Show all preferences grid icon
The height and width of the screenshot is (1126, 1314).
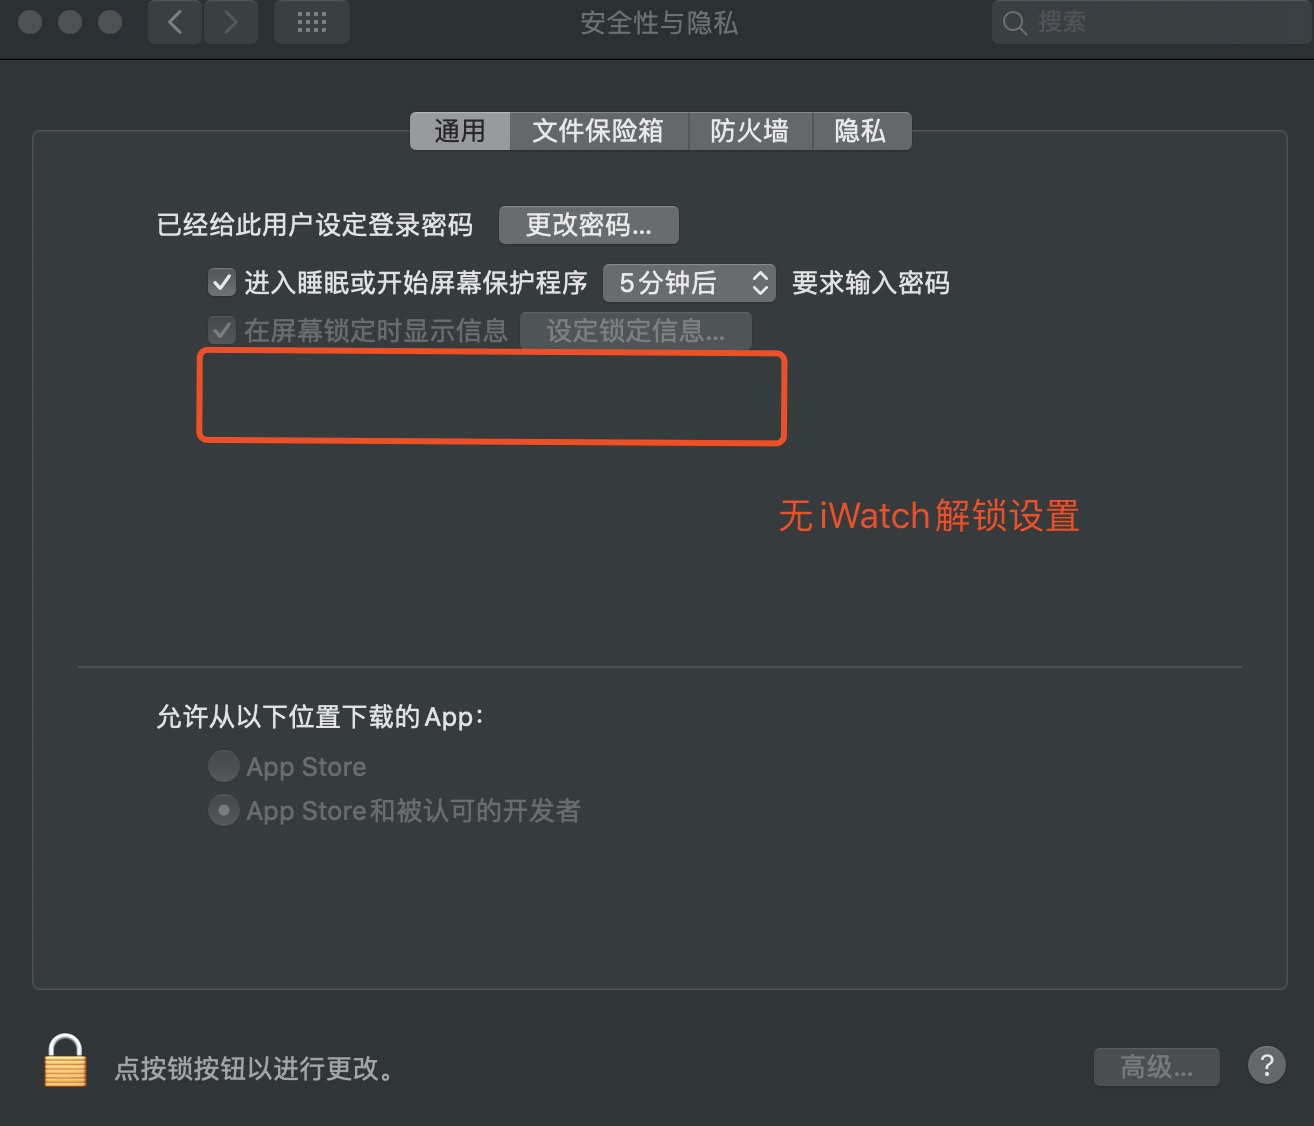point(312,22)
